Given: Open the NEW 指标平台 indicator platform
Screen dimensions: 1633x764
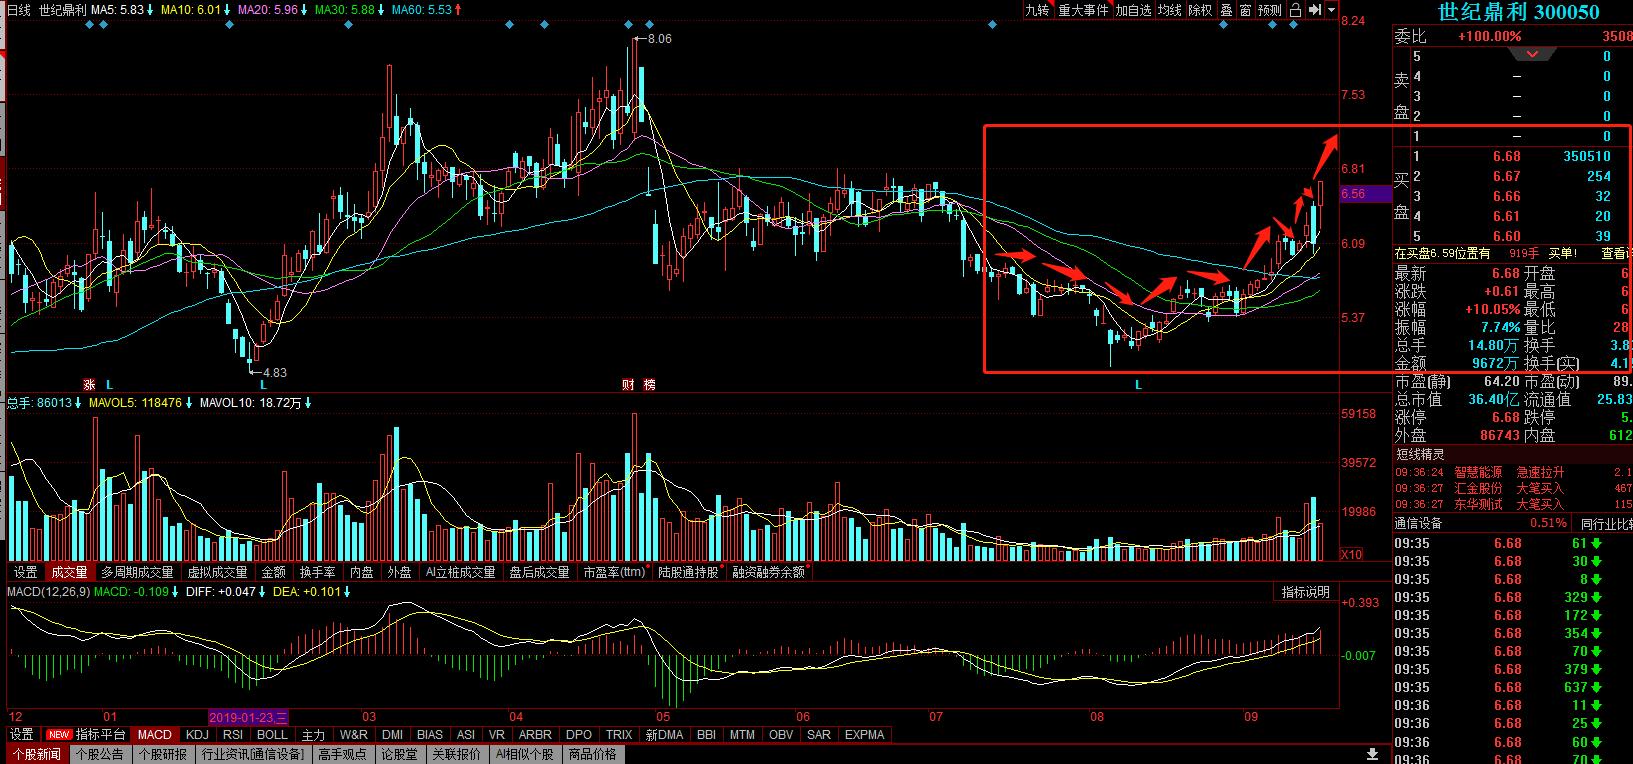Looking at the screenshot, I should [x=86, y=735].
